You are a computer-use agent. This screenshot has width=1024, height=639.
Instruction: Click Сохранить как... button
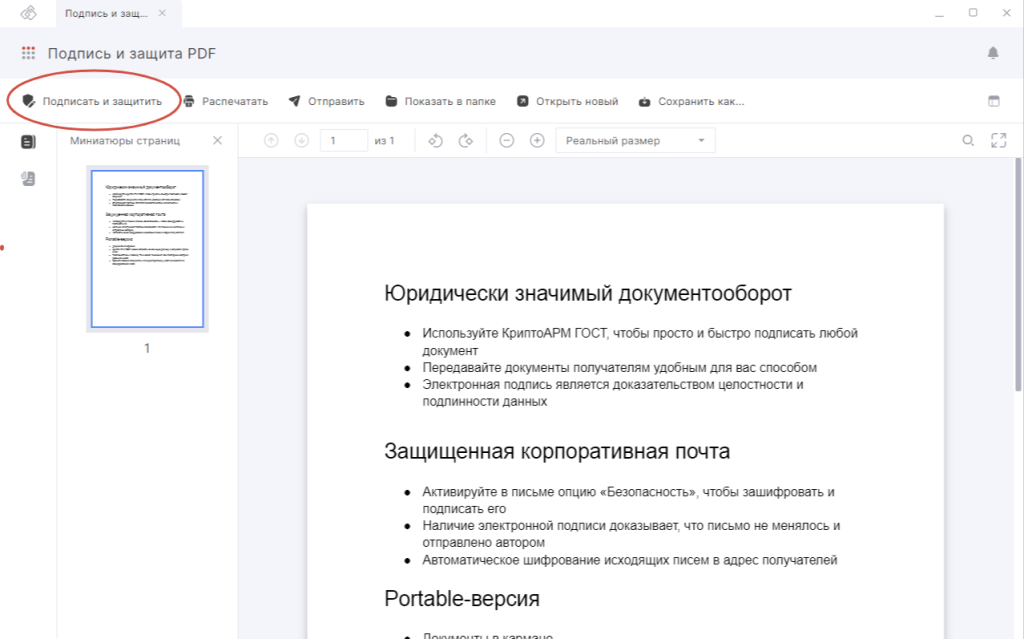click(x=692, y=101)
